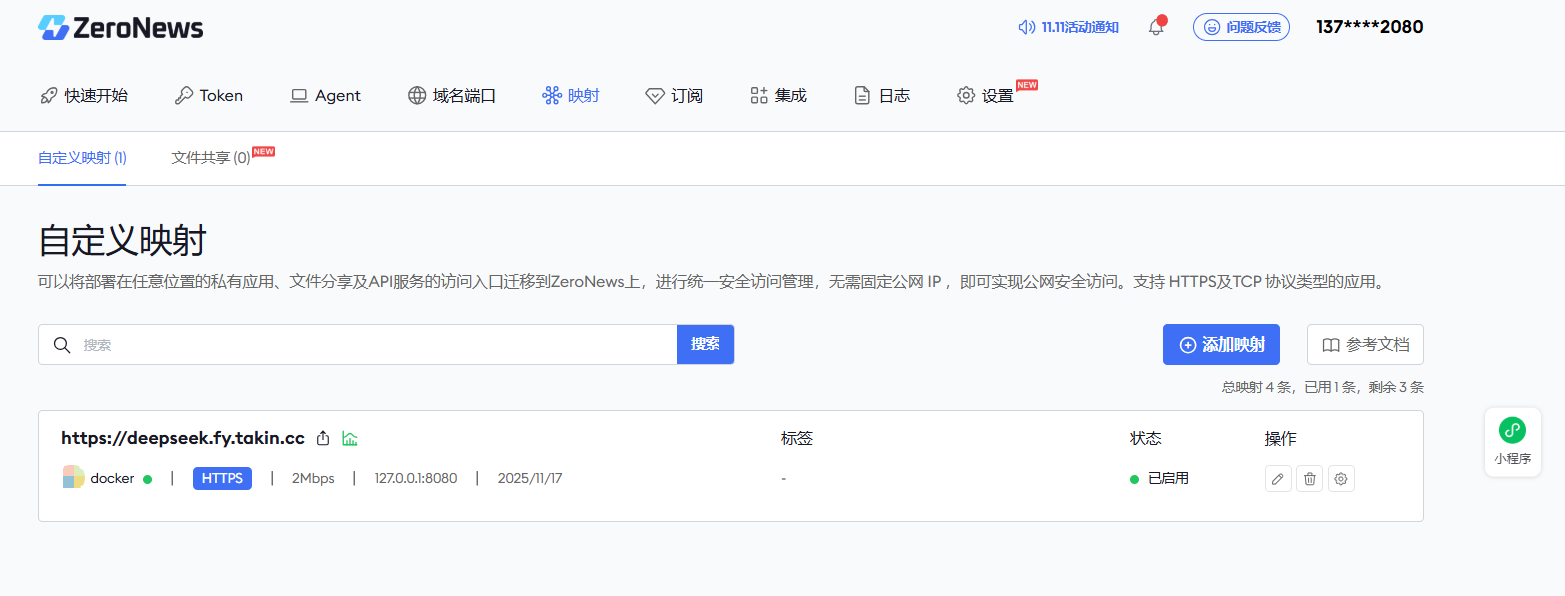Image resolution: width=1565 pixels, height=596 pixels.
Task: Click the ZeroNews logo
Action: [x=120, y=28]
